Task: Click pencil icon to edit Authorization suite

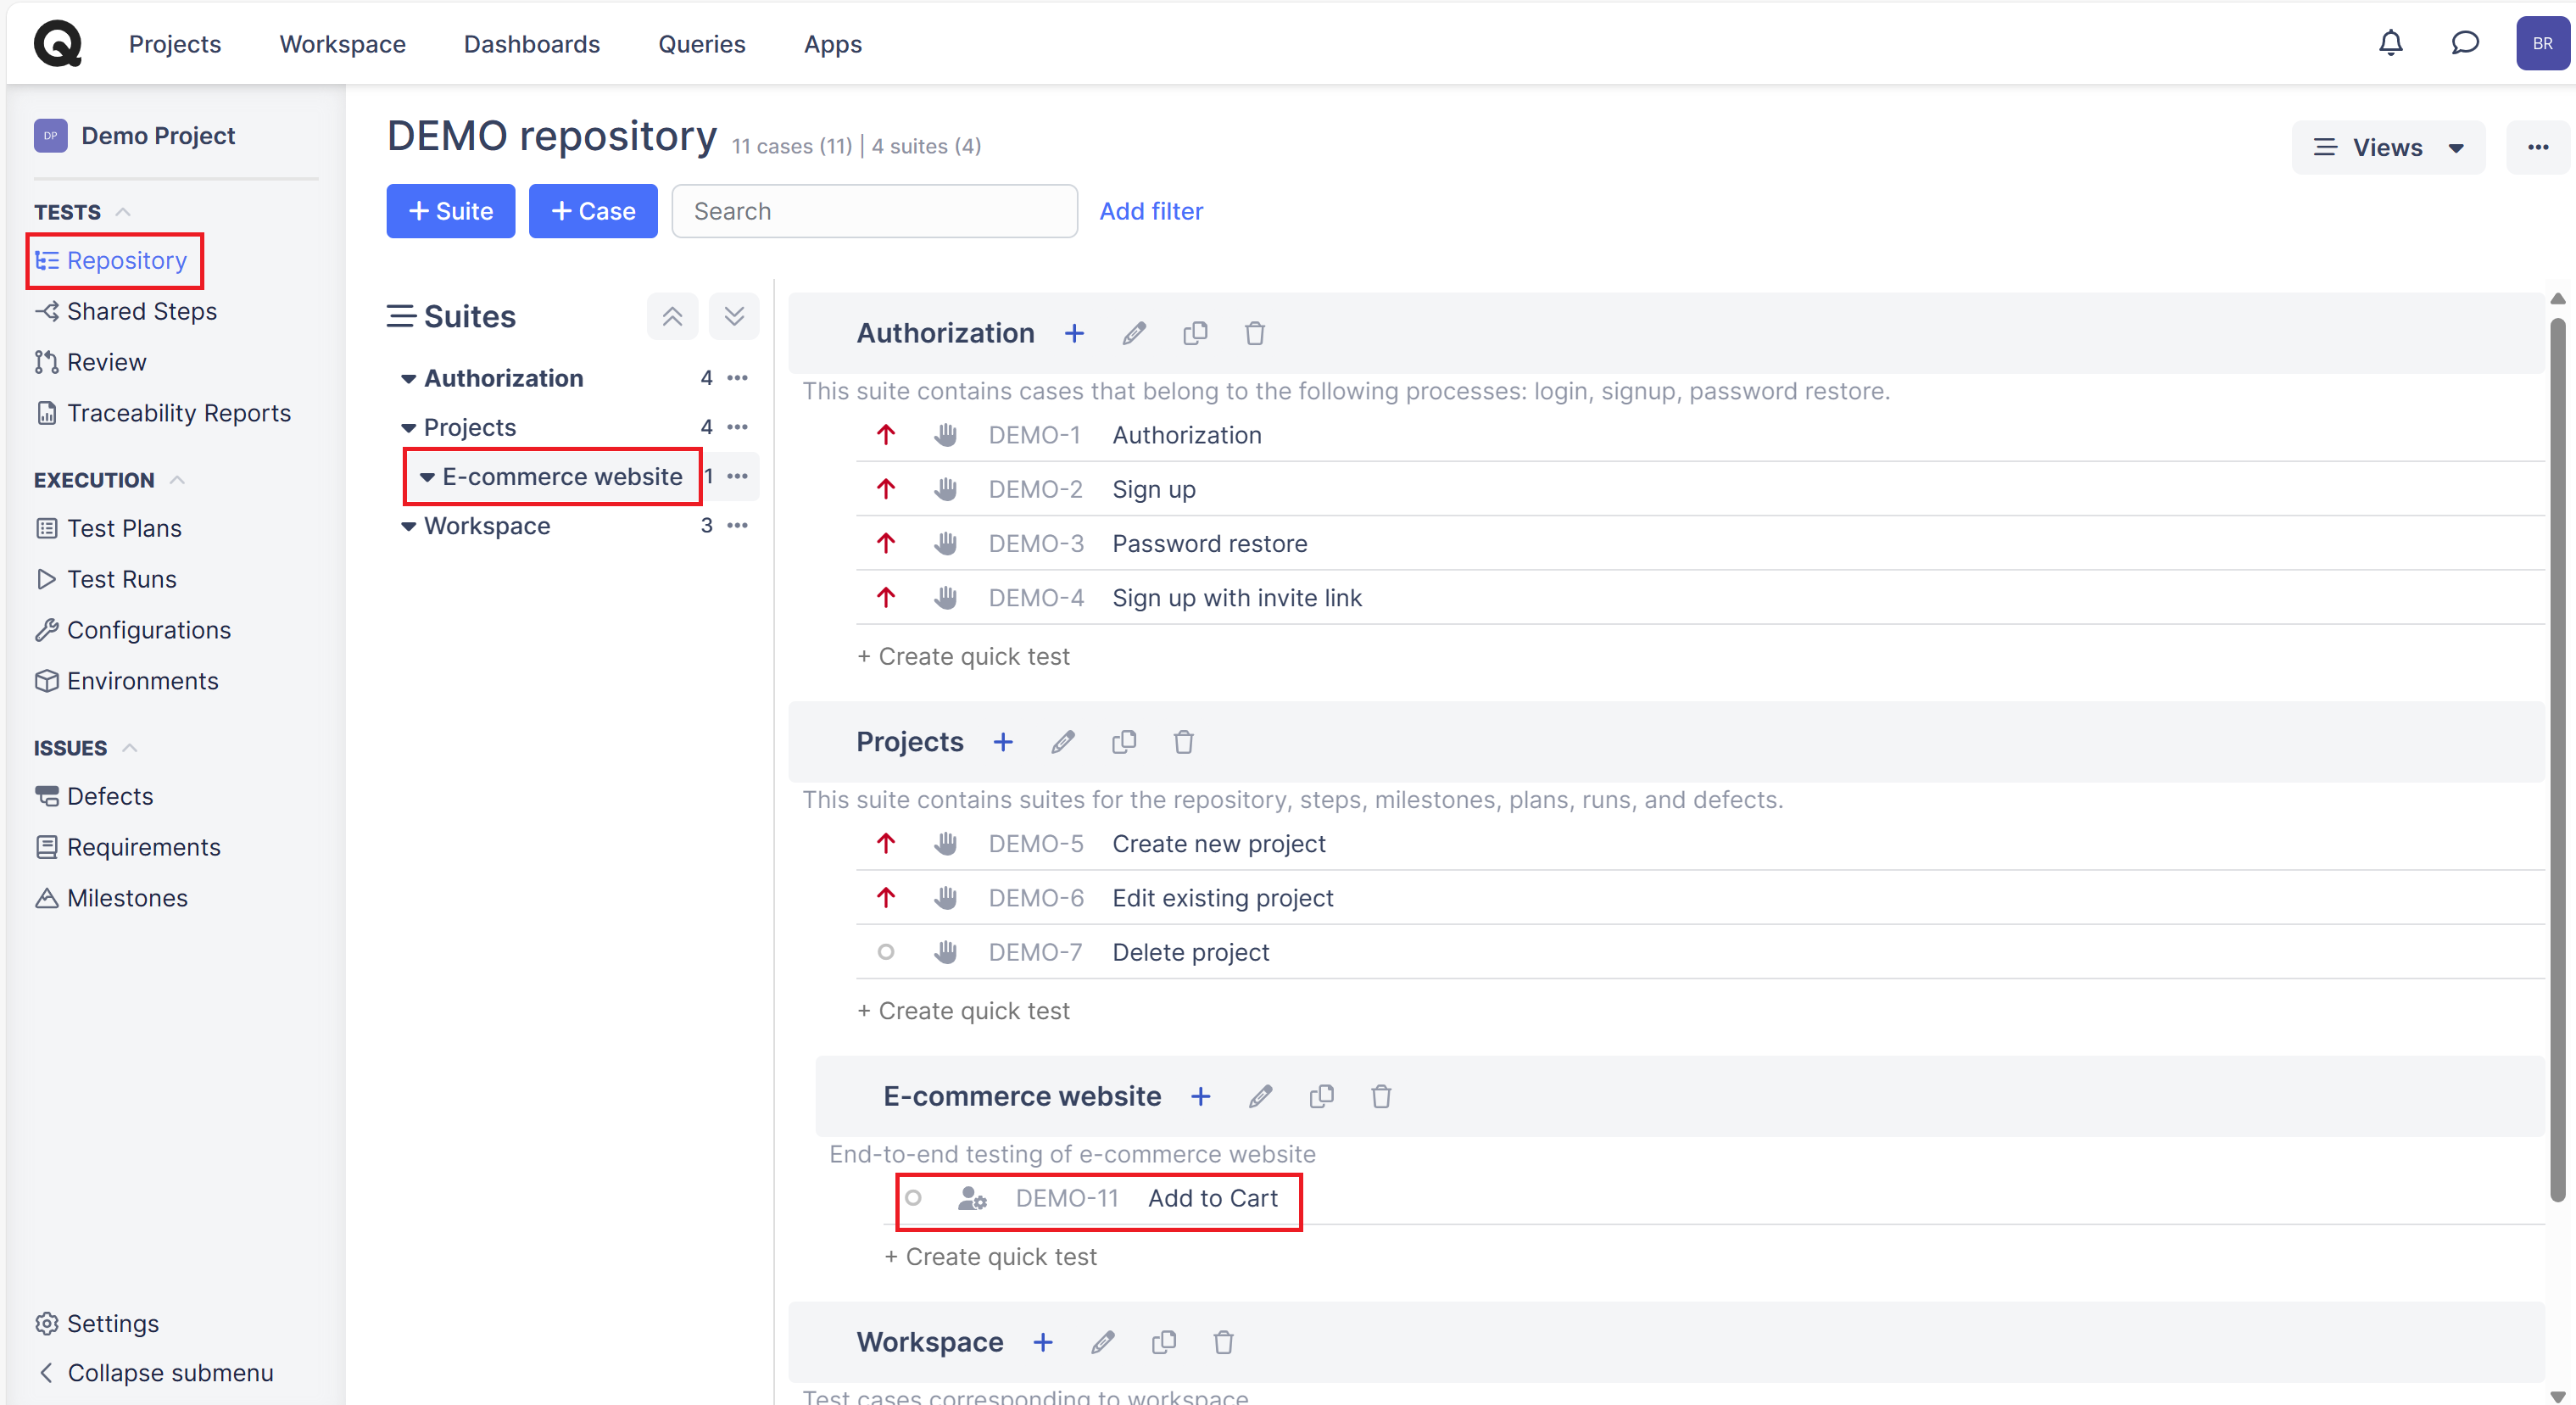Action: (1133, 333)
